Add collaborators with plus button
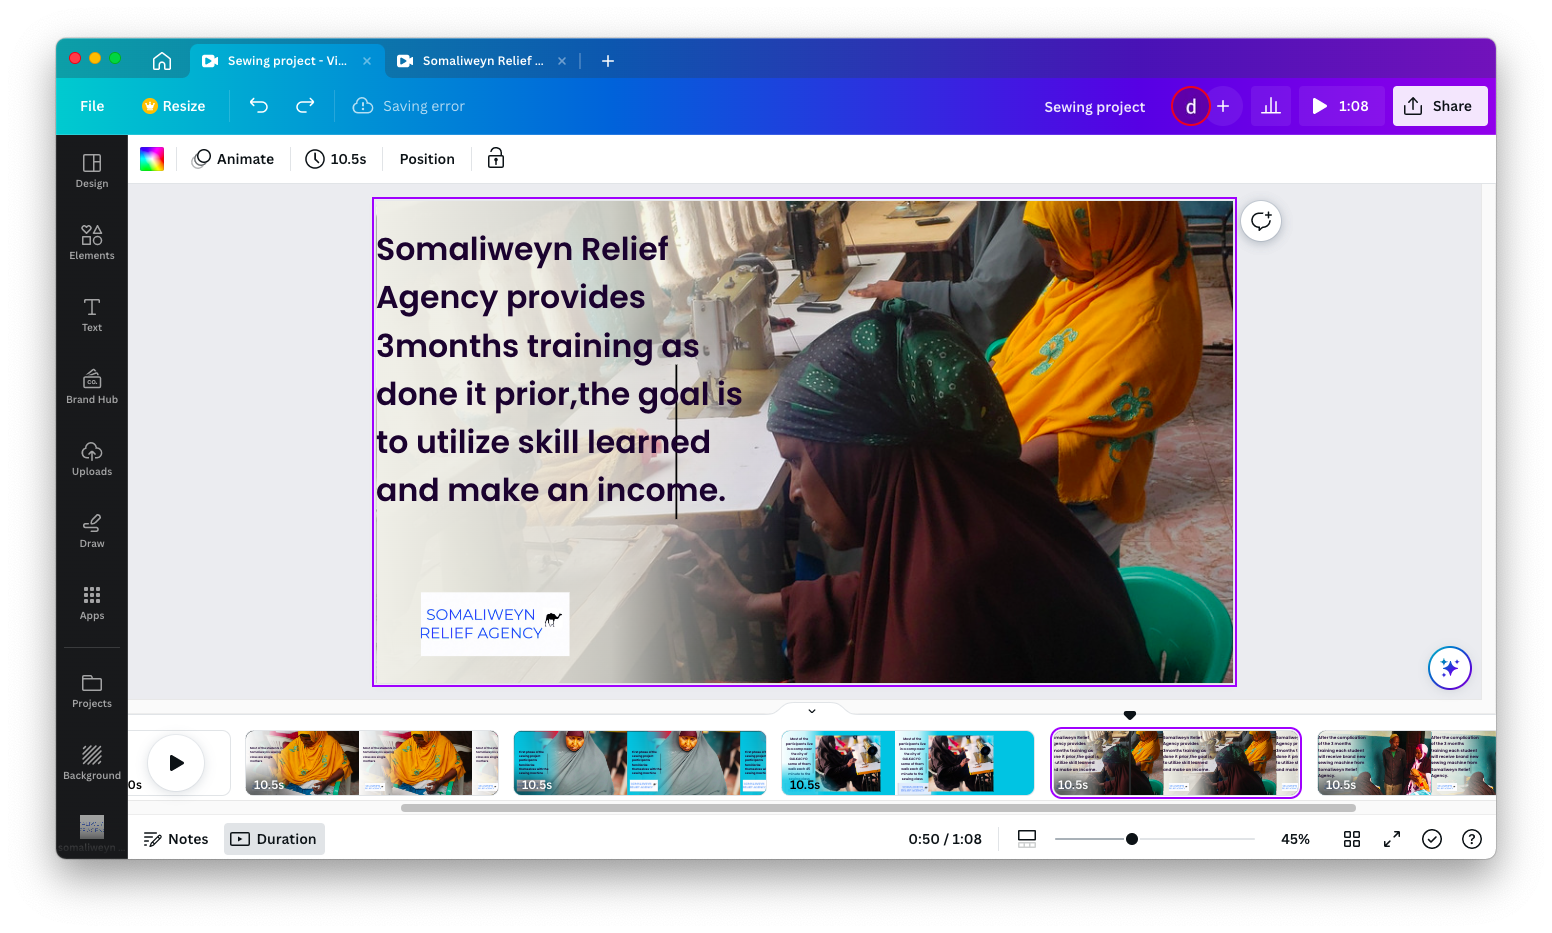 click(x=1223, y=106)
